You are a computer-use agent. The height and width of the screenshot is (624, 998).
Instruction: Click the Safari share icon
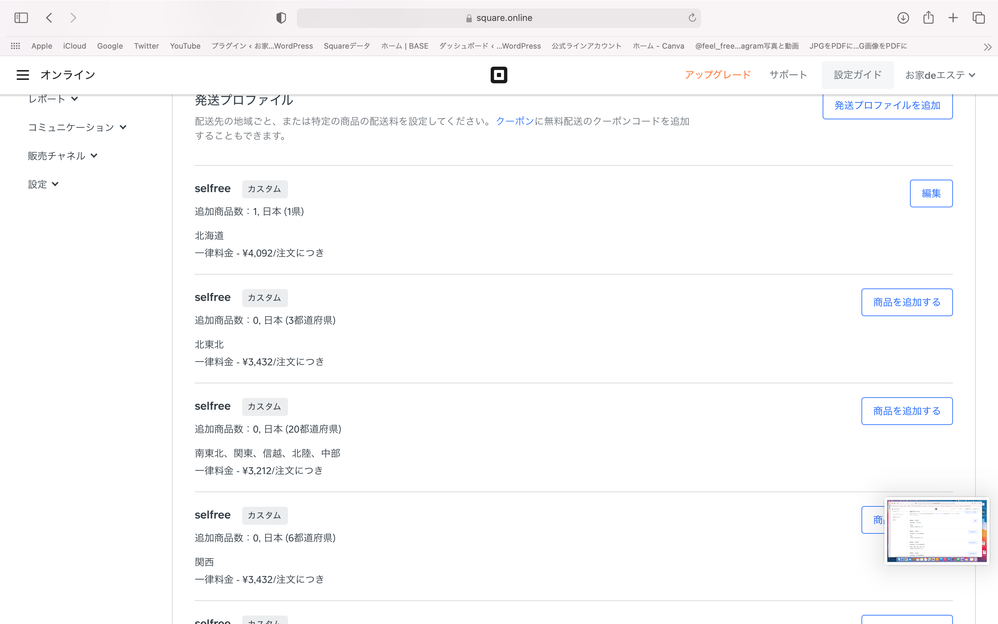(x=928, y=18)
